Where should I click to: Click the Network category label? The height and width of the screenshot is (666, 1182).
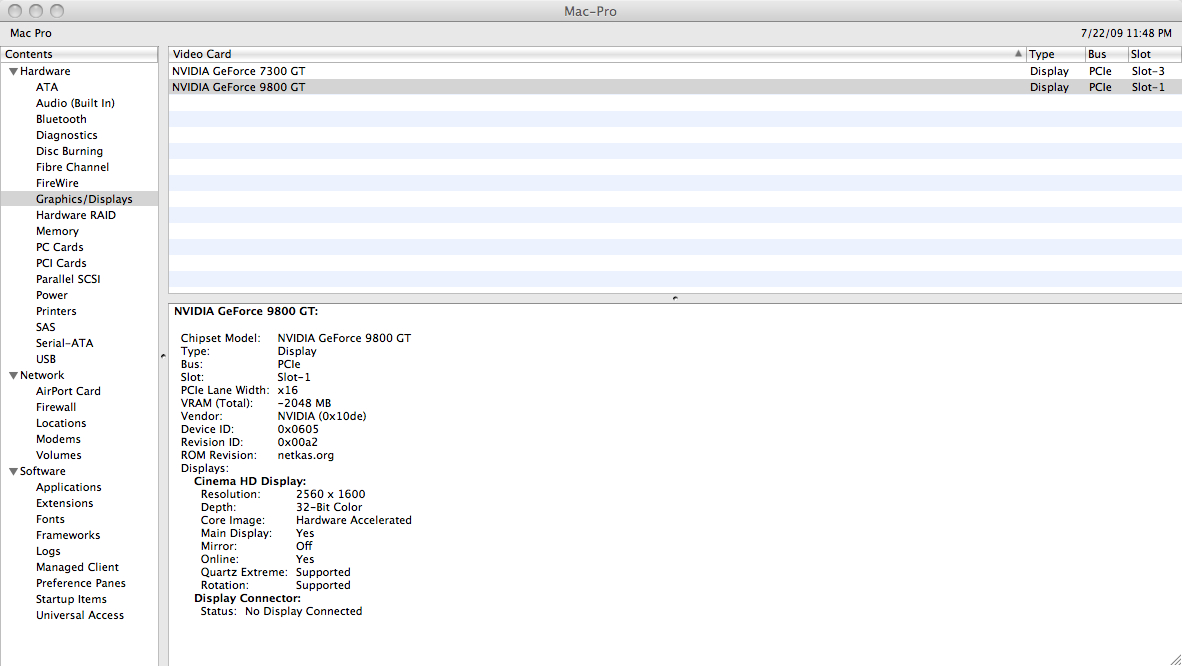point(42,375)
